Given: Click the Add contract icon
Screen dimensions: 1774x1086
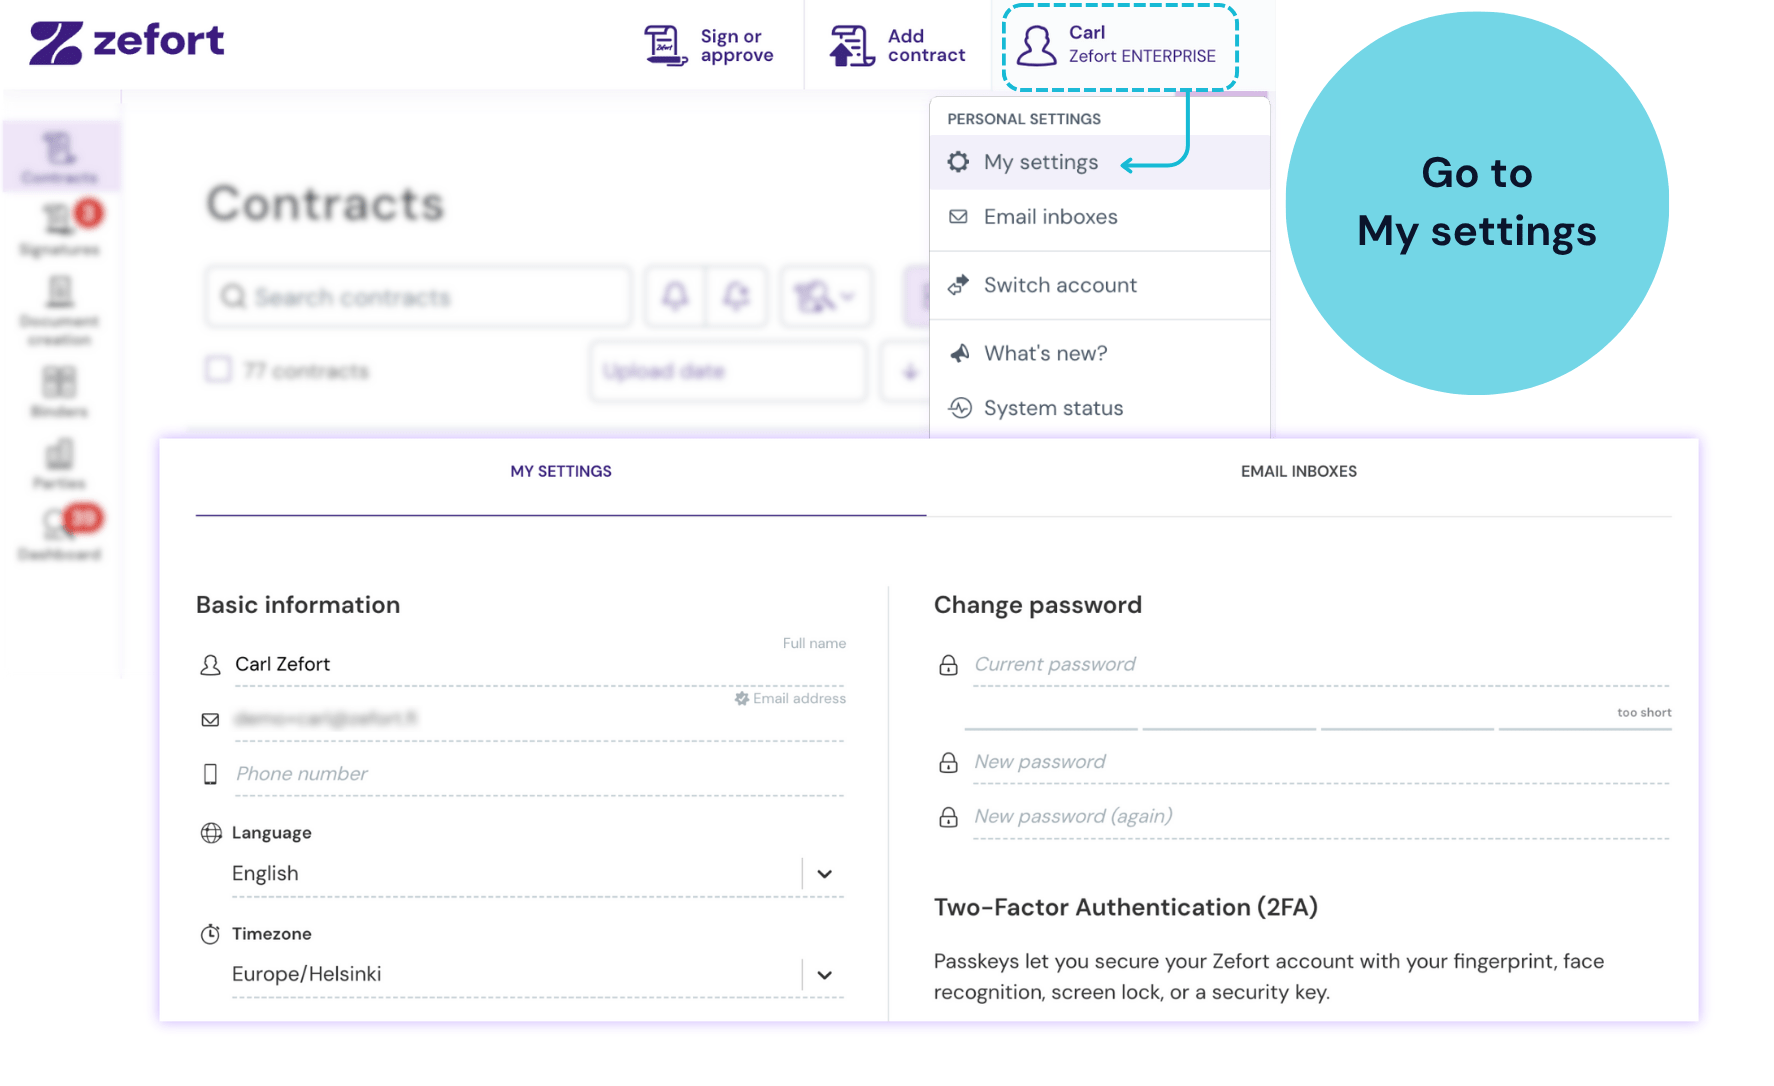Looking at the screenshot, I should (852, 46).
